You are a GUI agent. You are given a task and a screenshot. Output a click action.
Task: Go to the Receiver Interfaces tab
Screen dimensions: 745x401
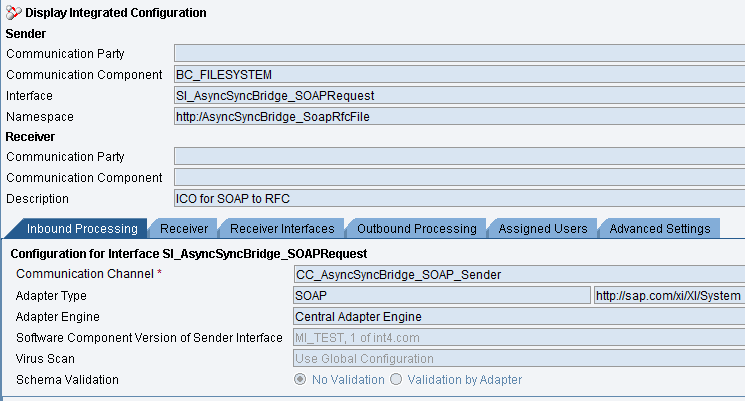click(x=284, y=229)
